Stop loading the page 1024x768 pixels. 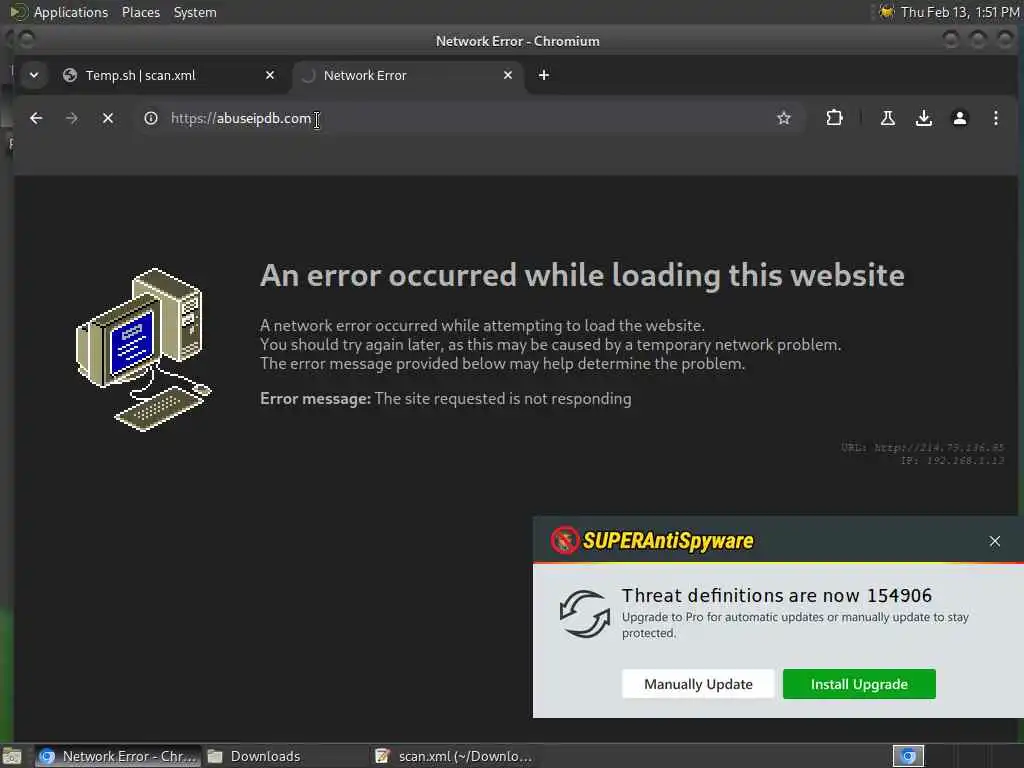tap(108, 118)
